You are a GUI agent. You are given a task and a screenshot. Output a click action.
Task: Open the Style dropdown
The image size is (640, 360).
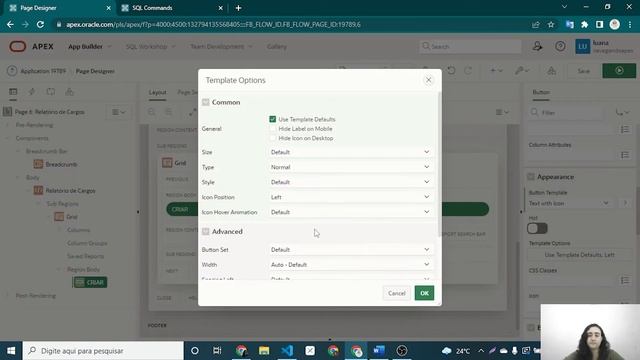350,182
